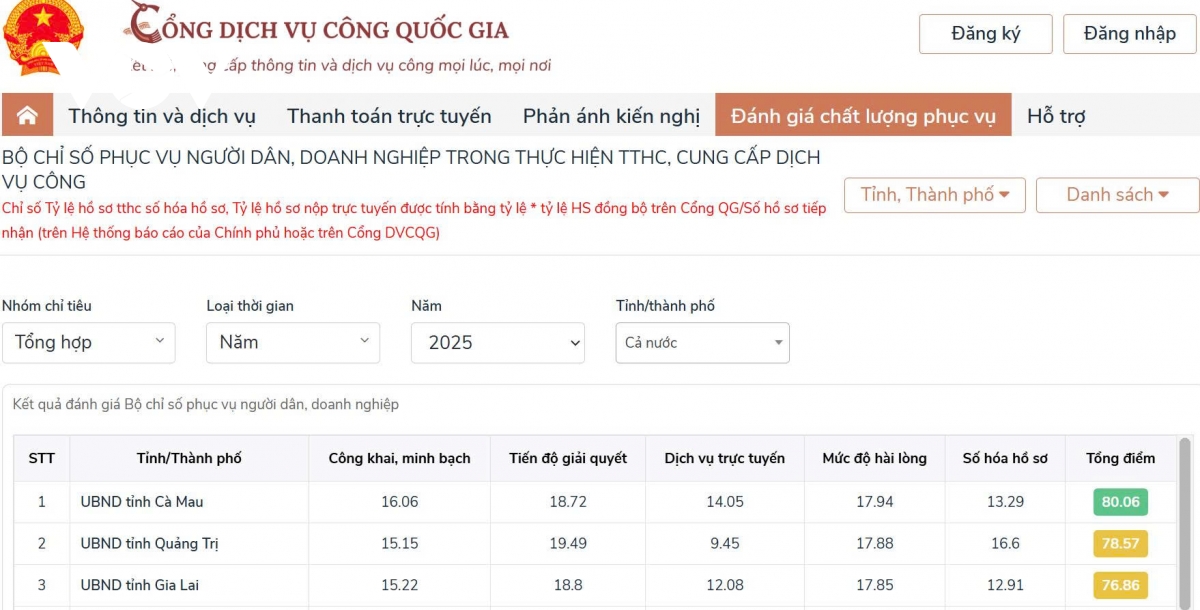Open the Tỉnh, Thành phố dropdown button

tap(935, 195)
